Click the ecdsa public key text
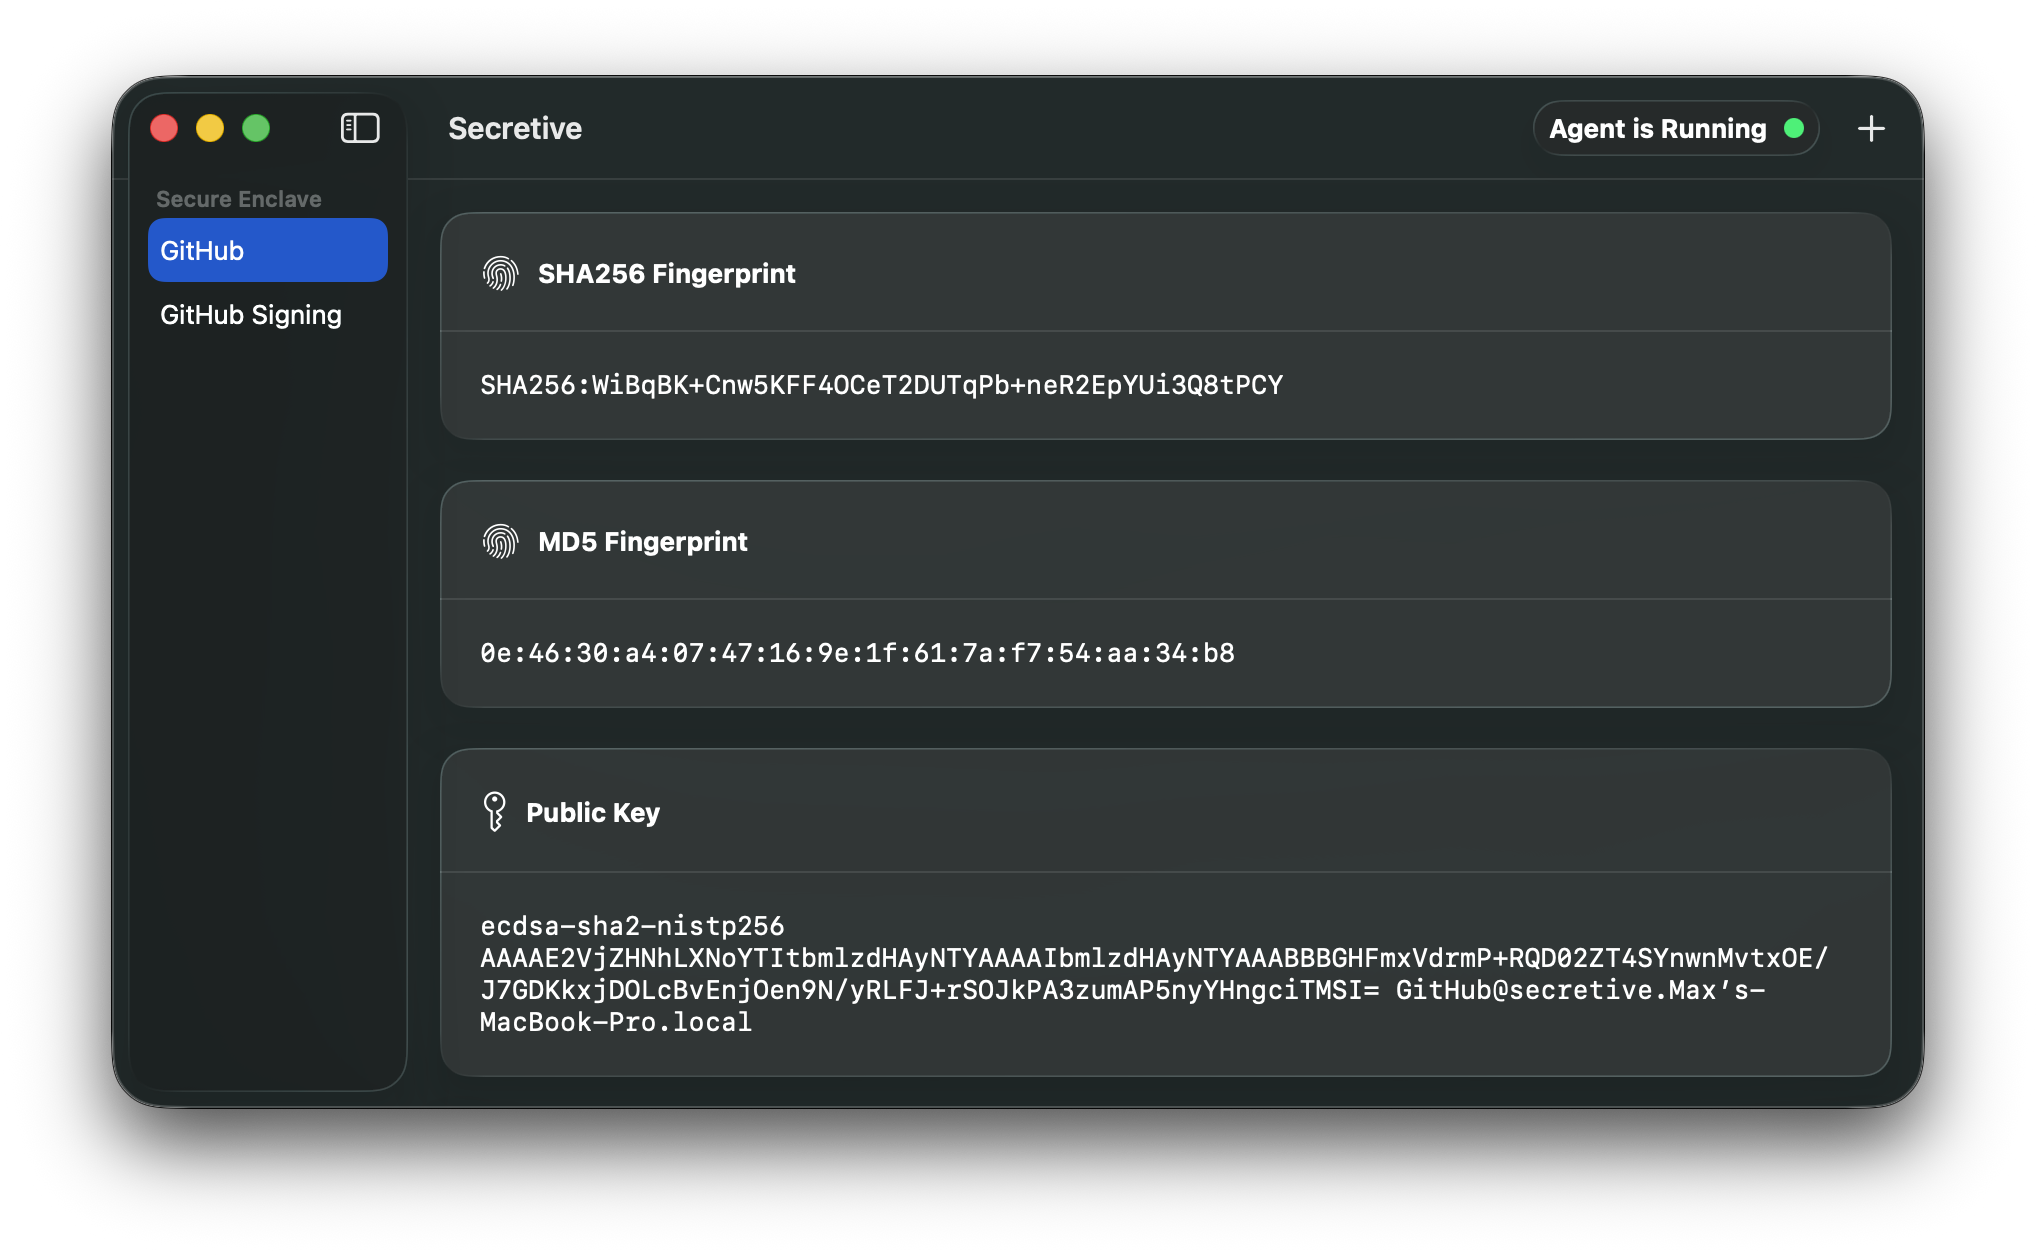The width and height of the screenshot is (2036, 1256). click(1153, 974)
